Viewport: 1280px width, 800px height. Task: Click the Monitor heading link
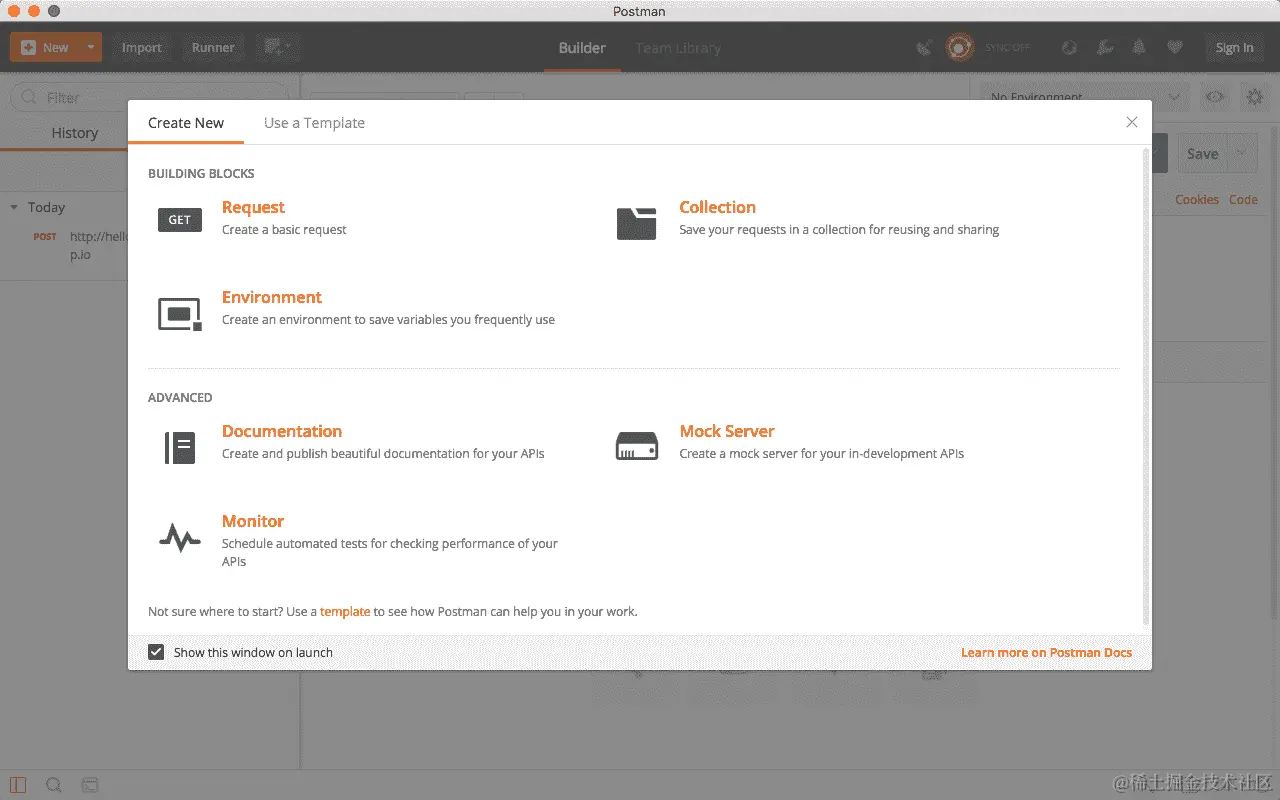[x=253, y=521]
